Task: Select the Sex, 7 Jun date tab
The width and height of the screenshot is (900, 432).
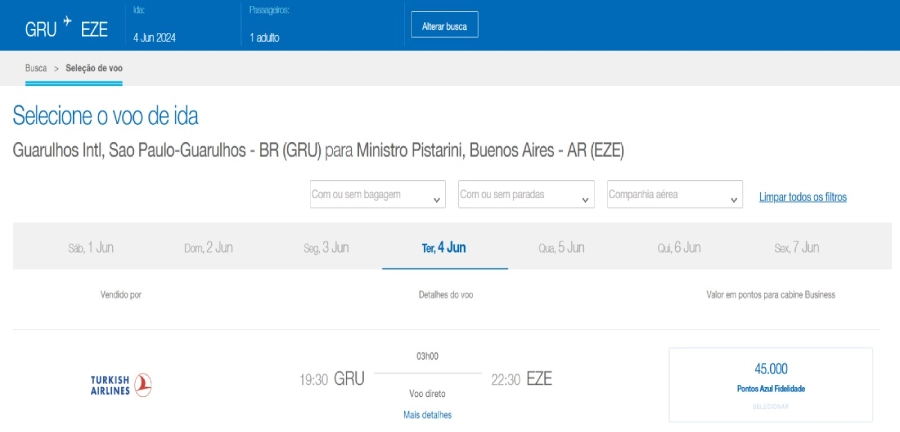Action: point(796,248)
